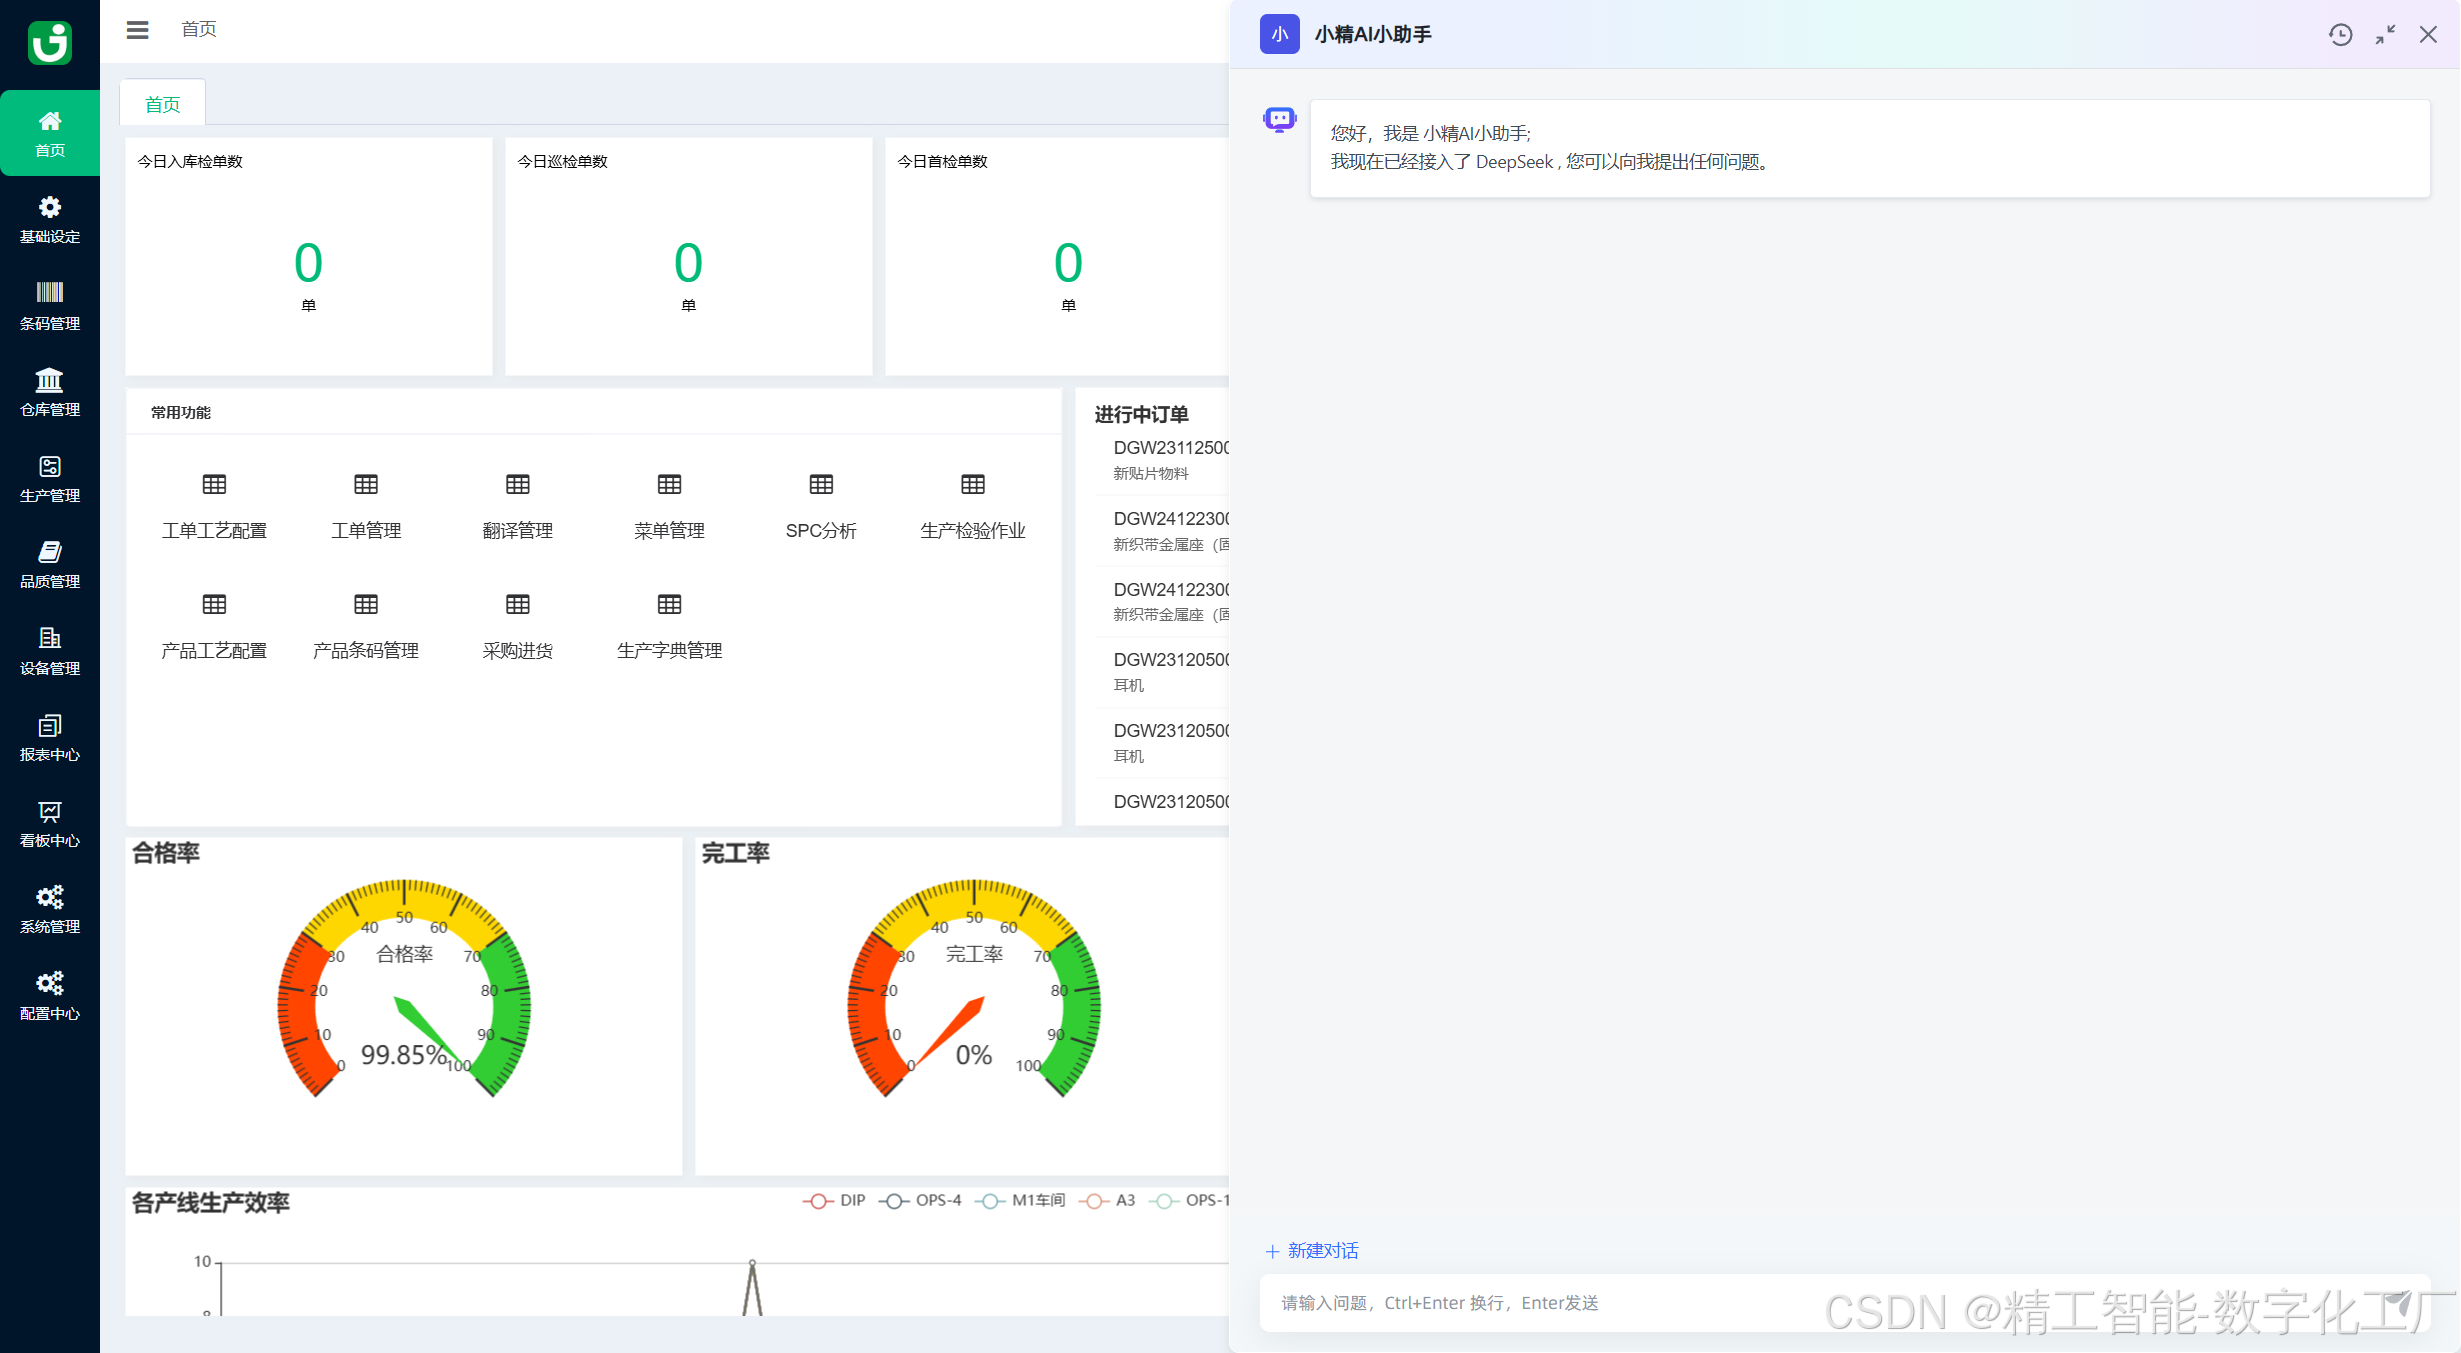Toggle DIP series in chart legend
Viewport: 2461px width, 1353px height.
(x=835, y=1200)
